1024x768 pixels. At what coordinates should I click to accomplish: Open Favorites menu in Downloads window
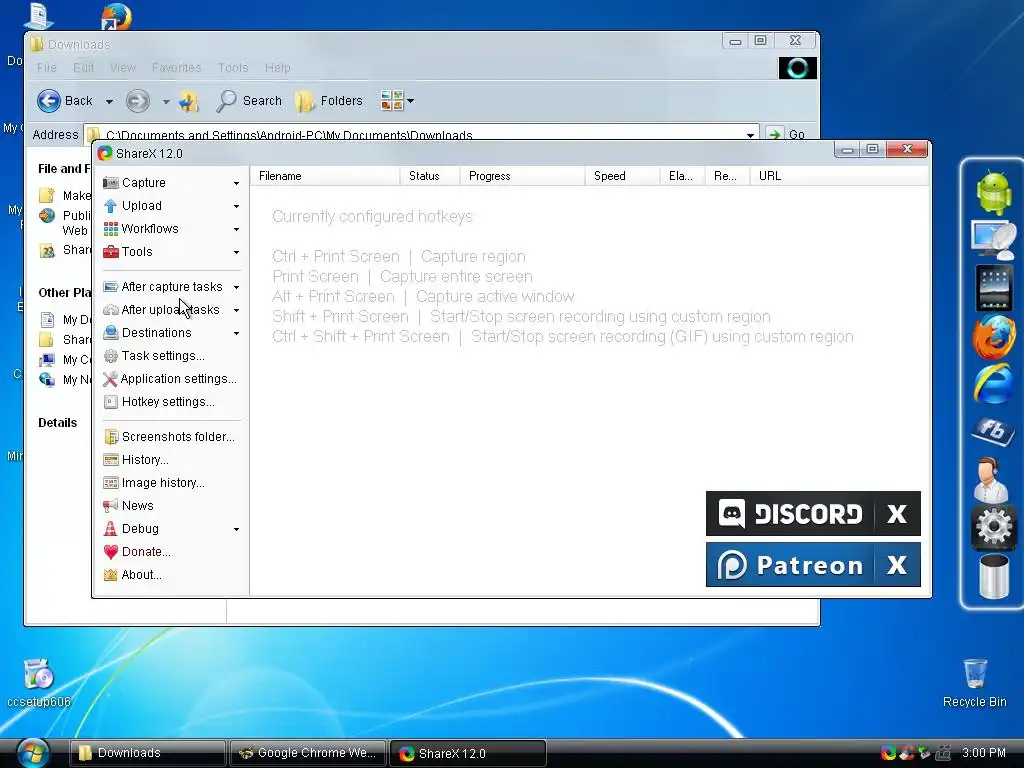176,67
